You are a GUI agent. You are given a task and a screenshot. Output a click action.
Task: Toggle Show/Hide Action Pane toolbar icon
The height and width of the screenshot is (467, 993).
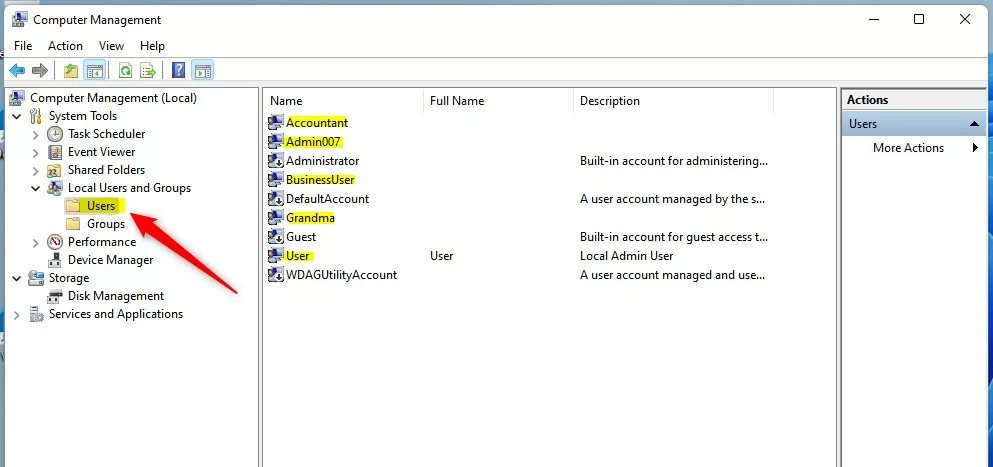203,70
